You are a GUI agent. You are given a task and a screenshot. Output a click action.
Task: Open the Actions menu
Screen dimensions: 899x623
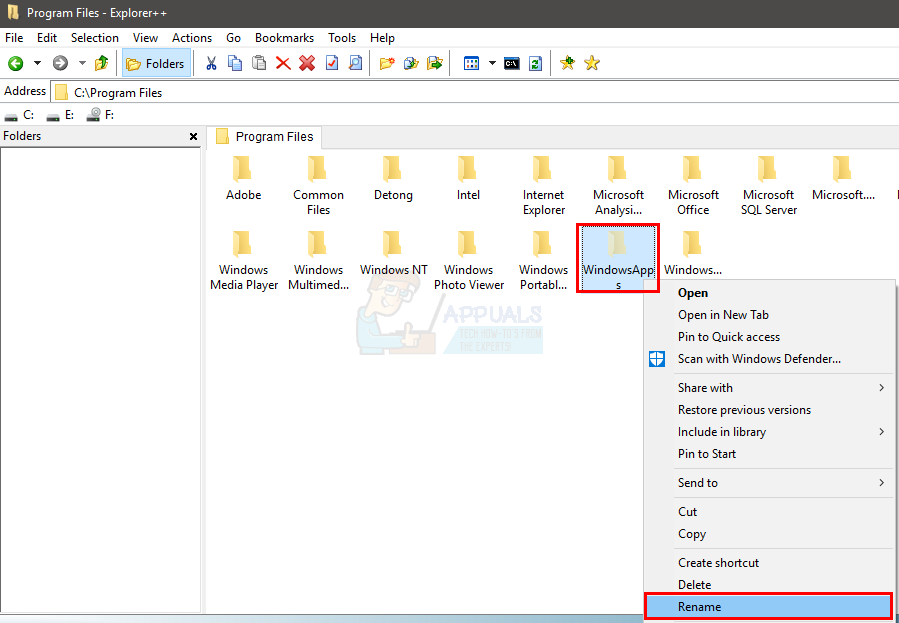coord(191,38)
